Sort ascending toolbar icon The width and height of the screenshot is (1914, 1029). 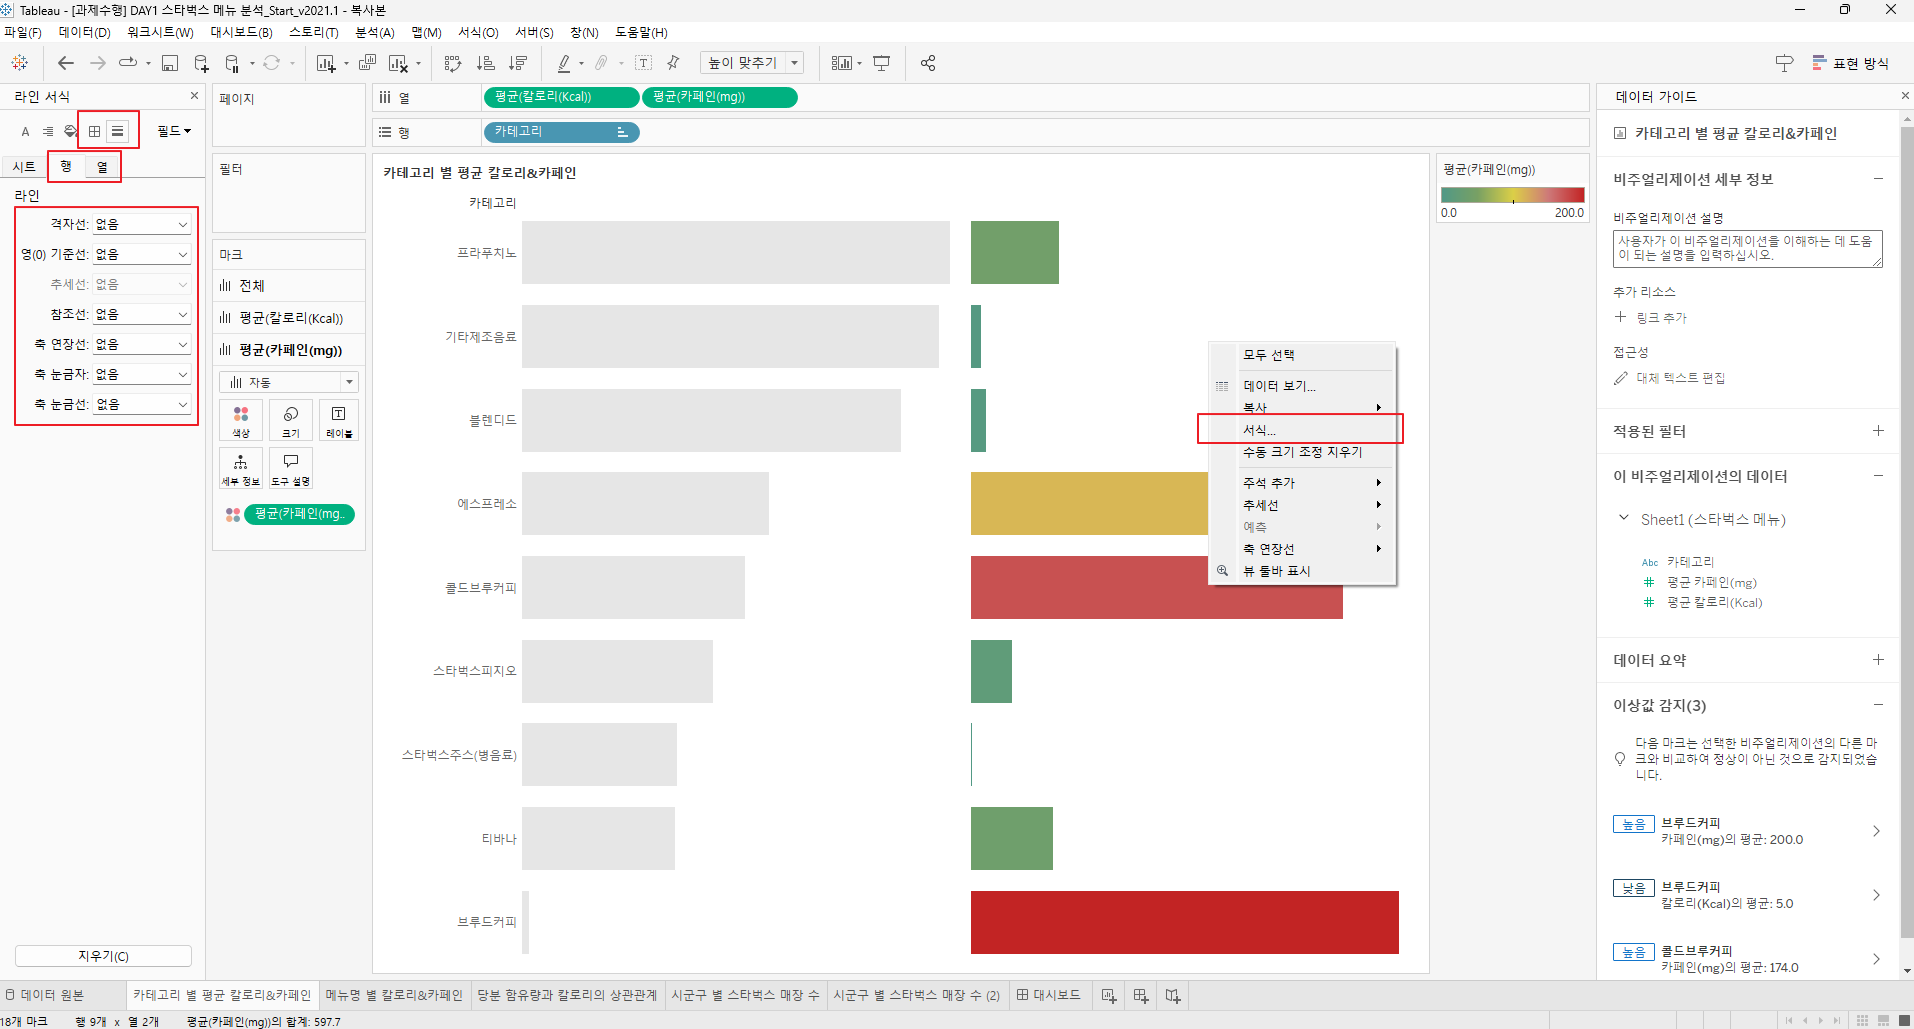(486, 63)
